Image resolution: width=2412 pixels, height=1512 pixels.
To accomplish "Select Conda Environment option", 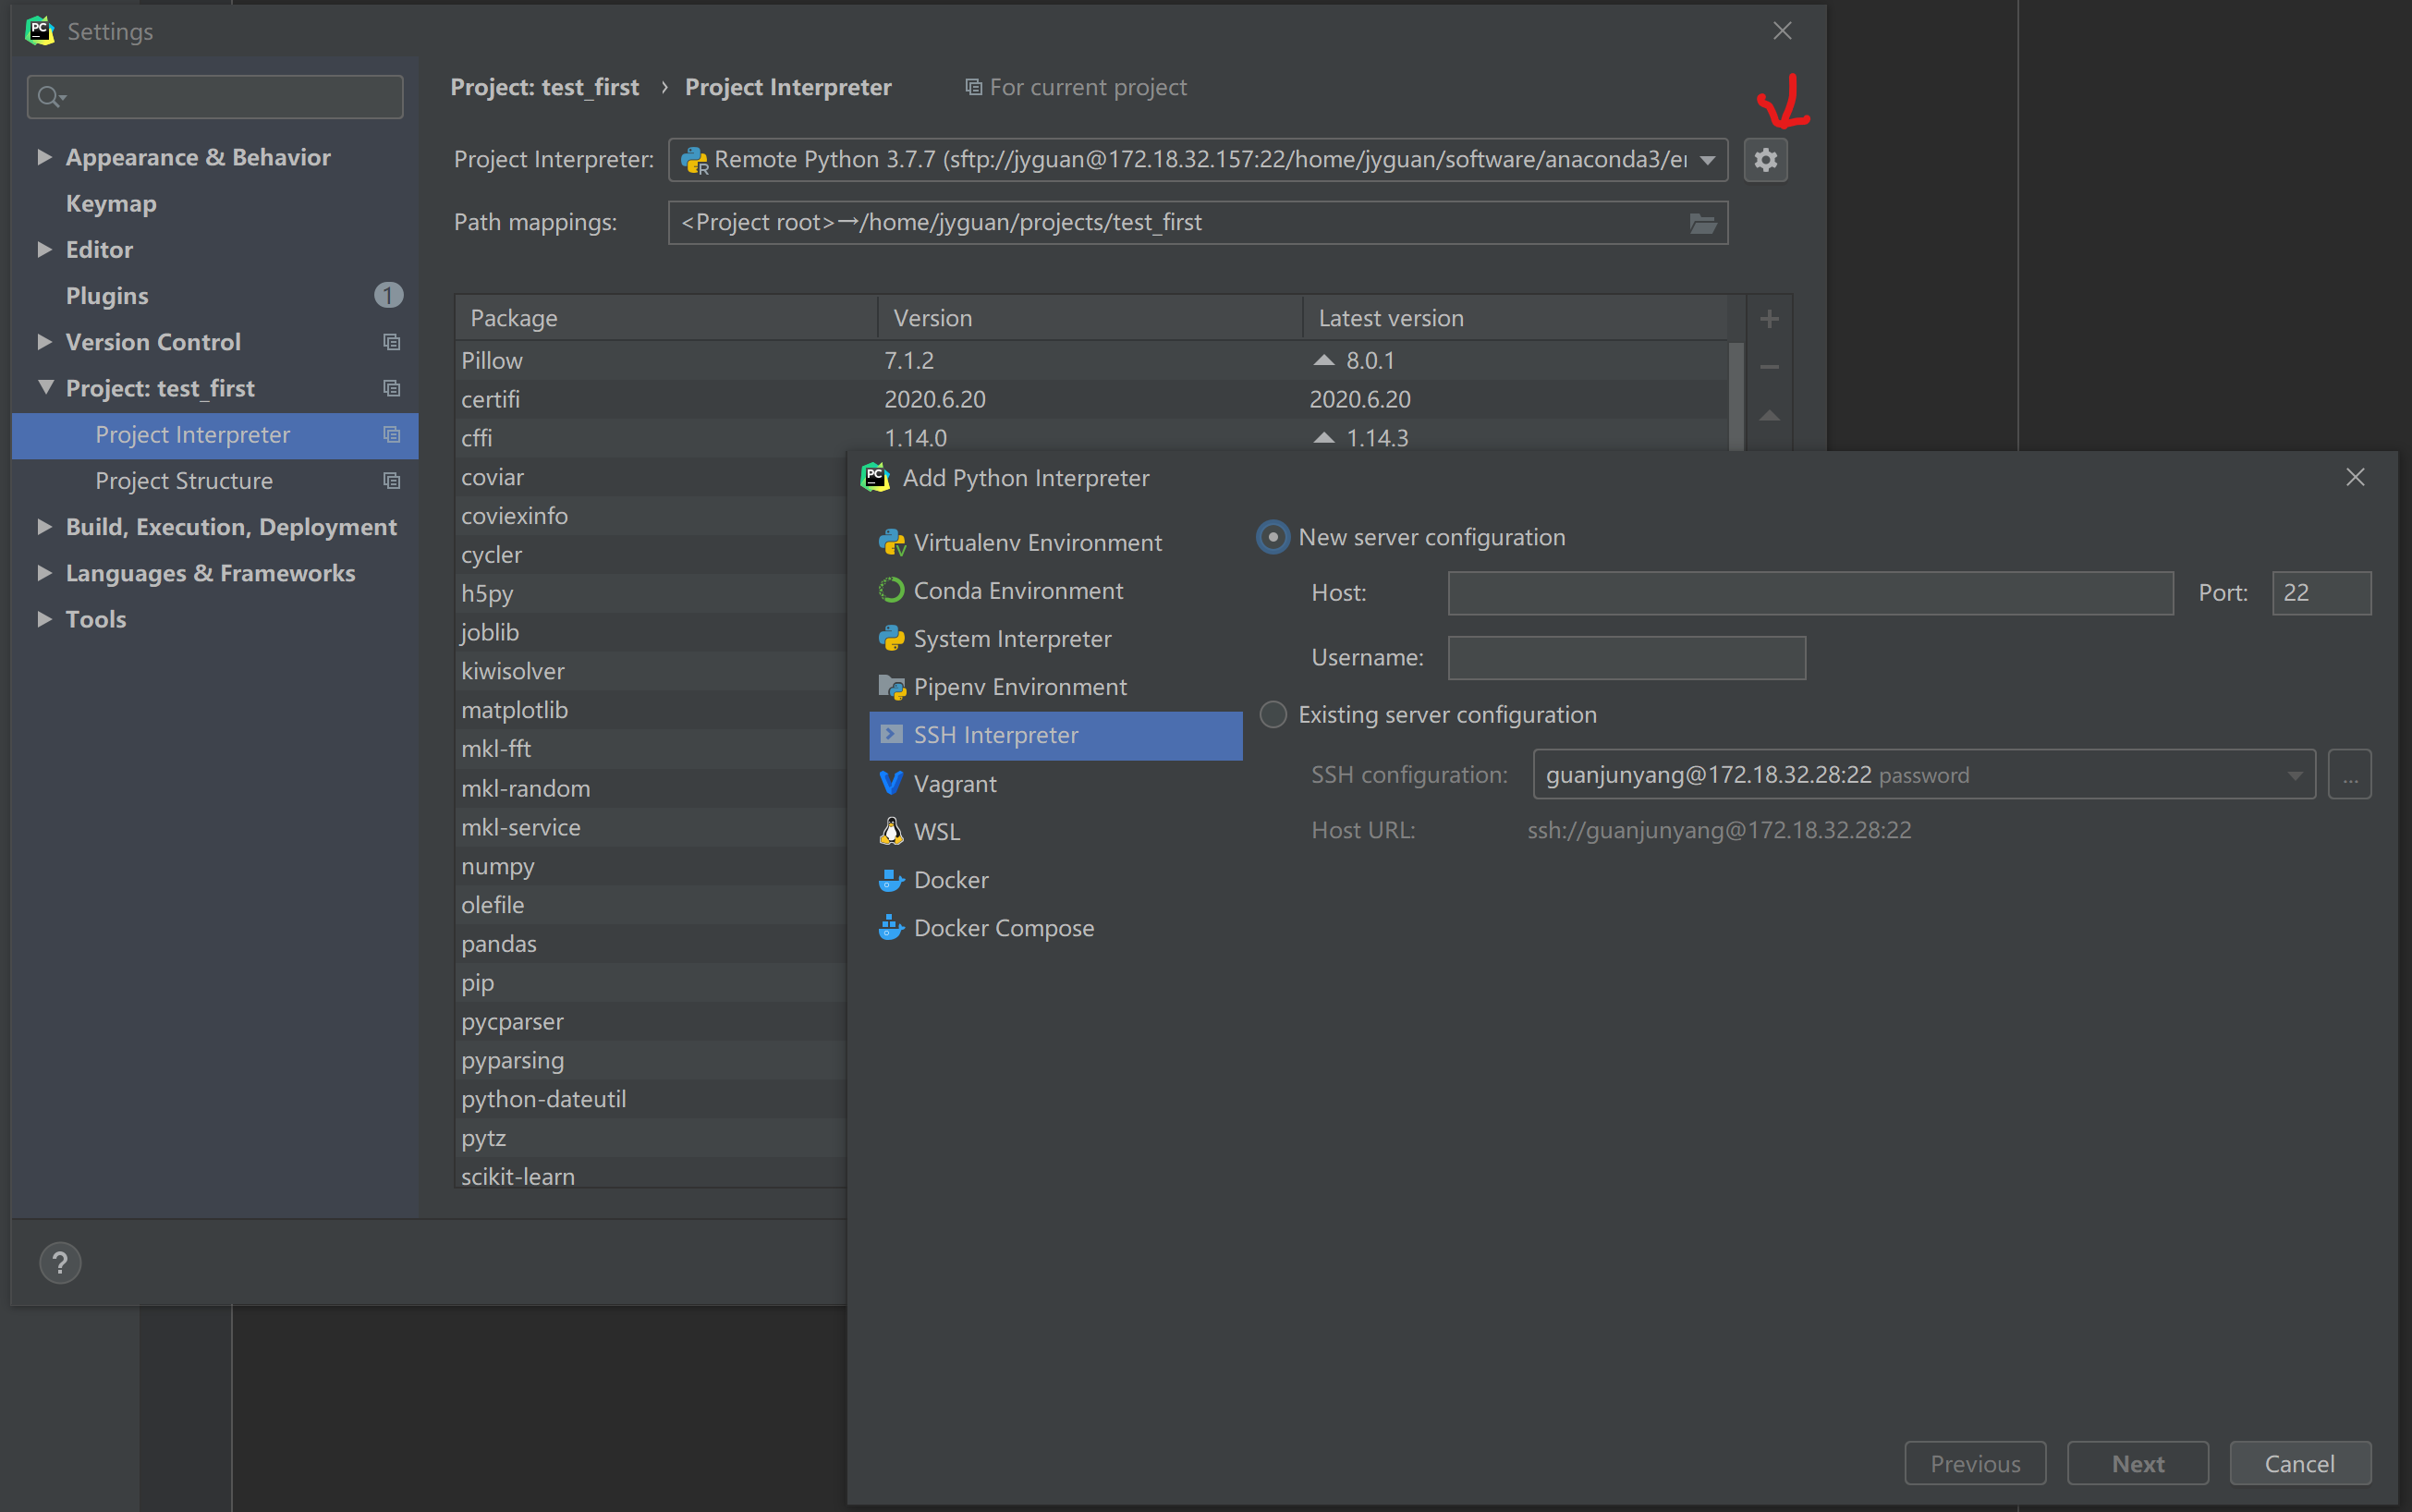I will 1017,590.
